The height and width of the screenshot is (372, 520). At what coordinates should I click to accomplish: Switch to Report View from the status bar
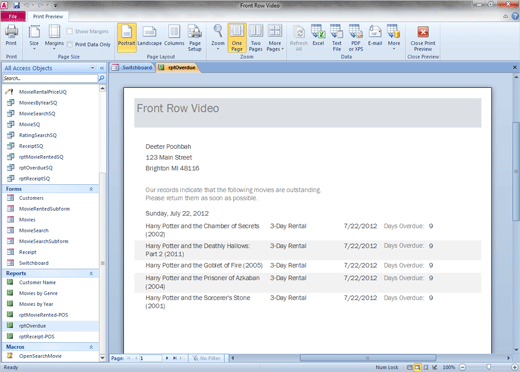point(409,367)
